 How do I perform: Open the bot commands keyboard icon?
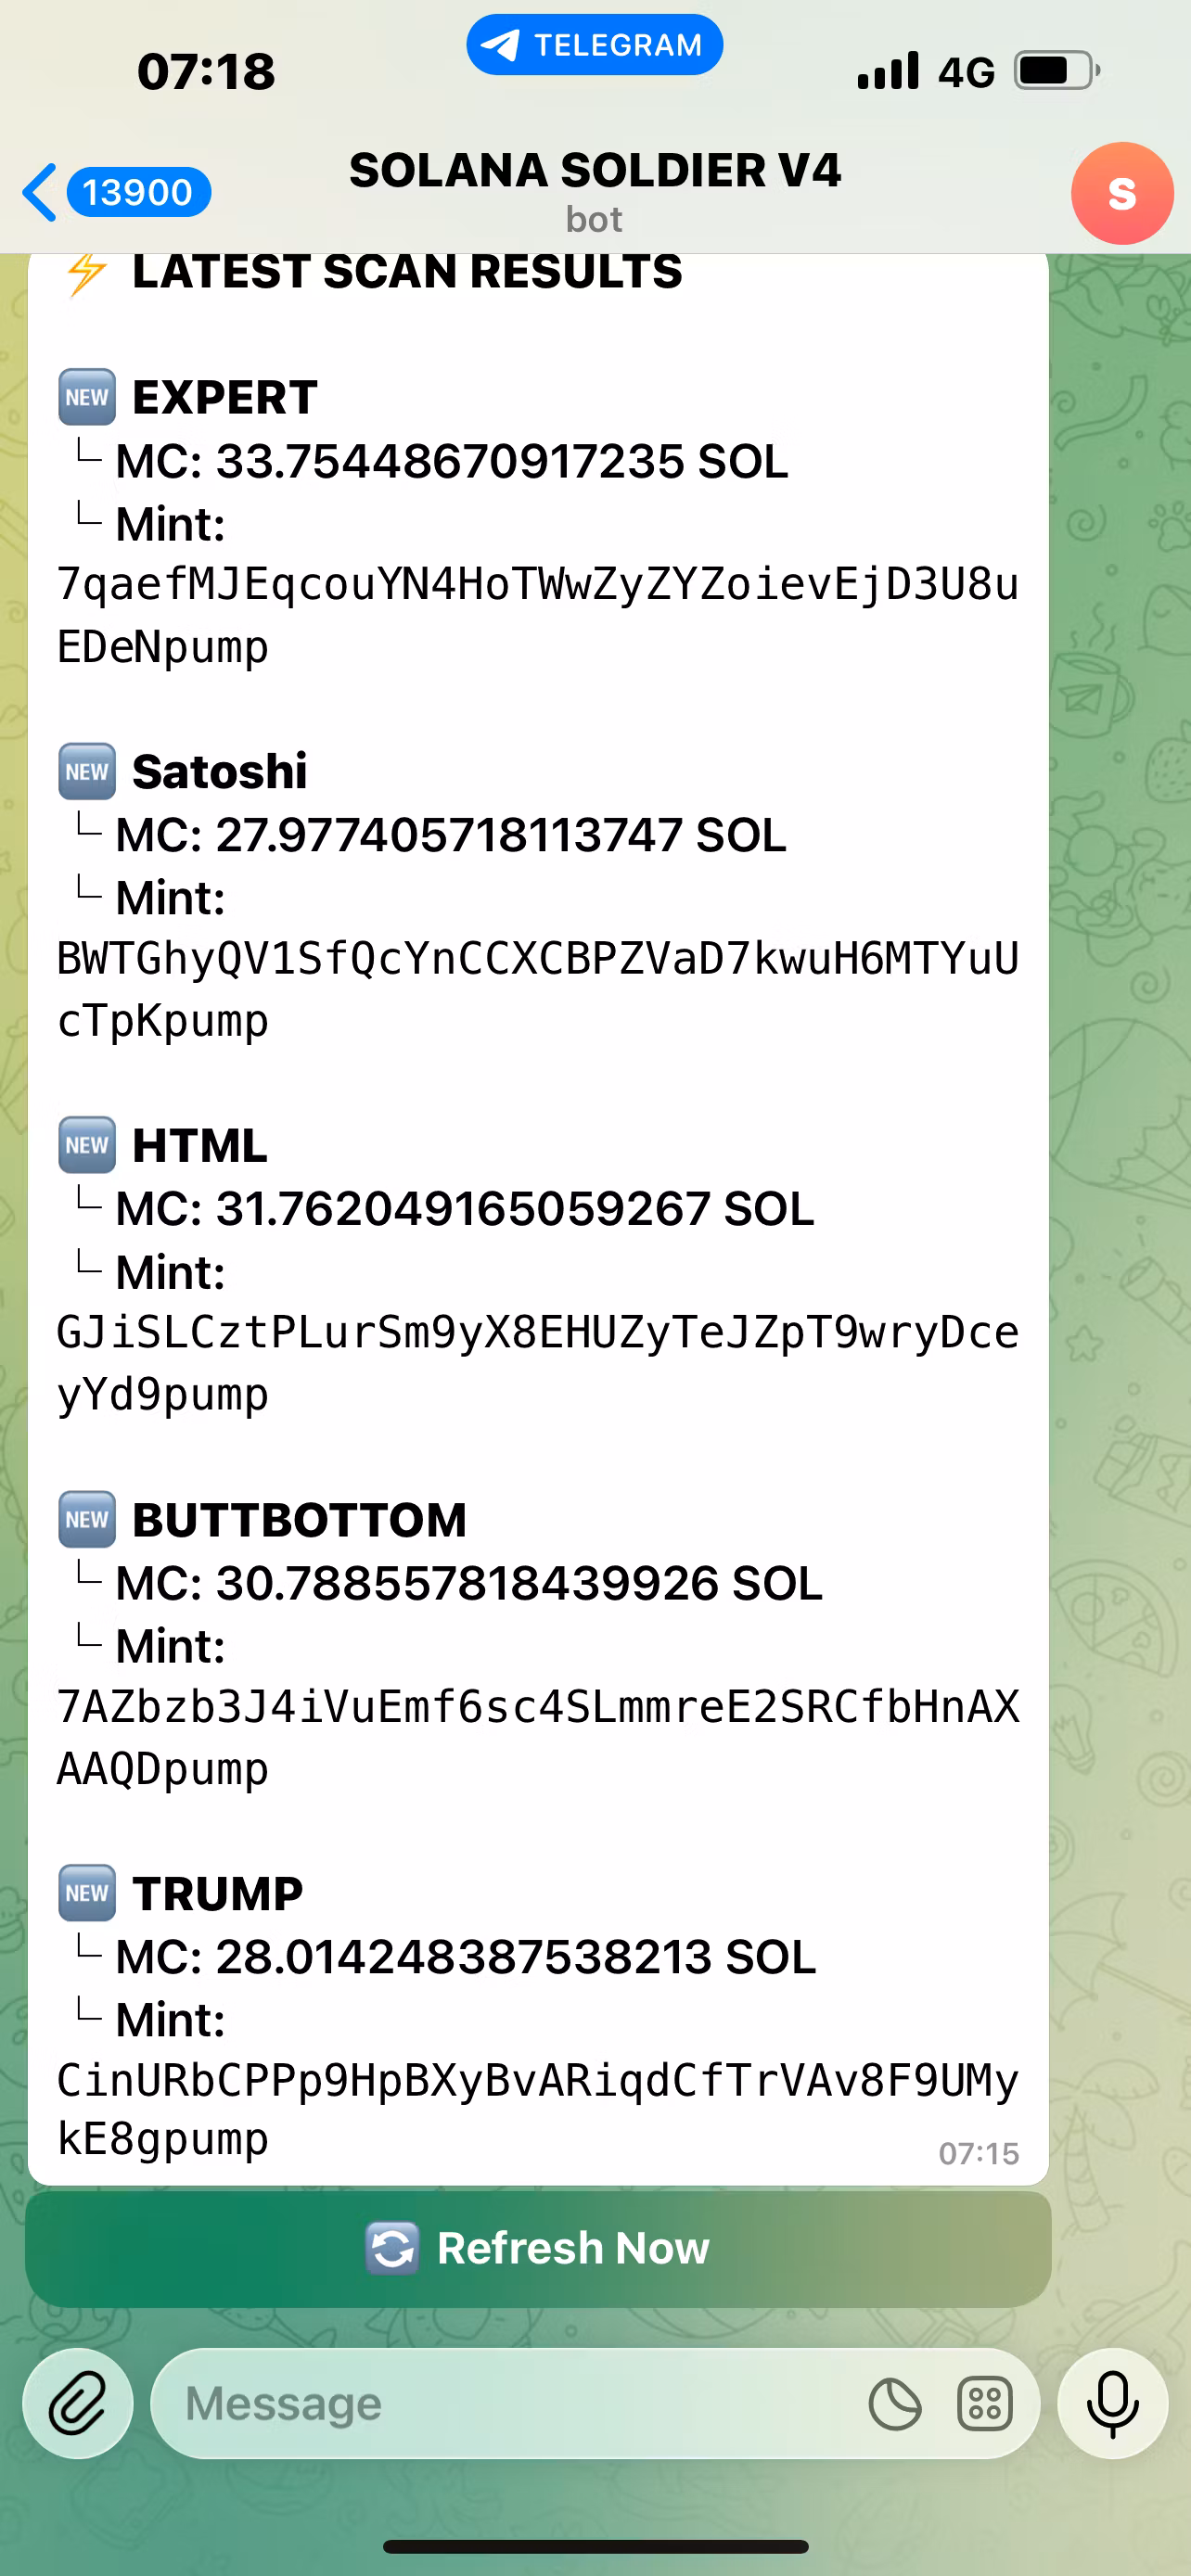(984, 2404)
